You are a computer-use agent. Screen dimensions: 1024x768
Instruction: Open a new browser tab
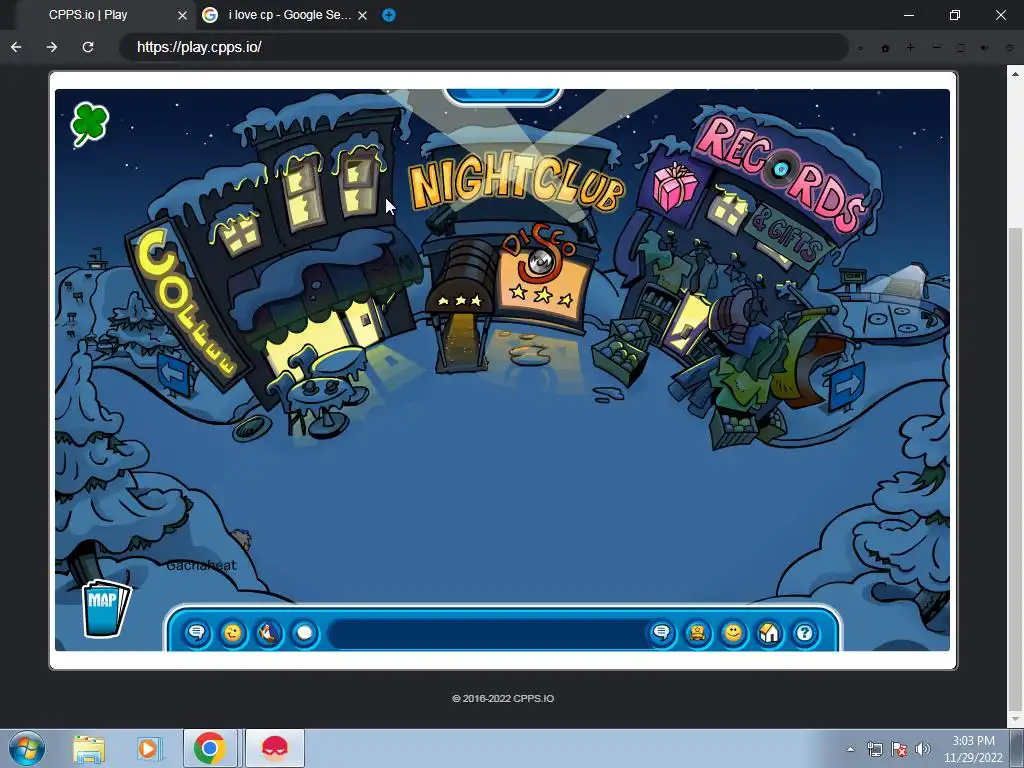[x=389, y=15]
